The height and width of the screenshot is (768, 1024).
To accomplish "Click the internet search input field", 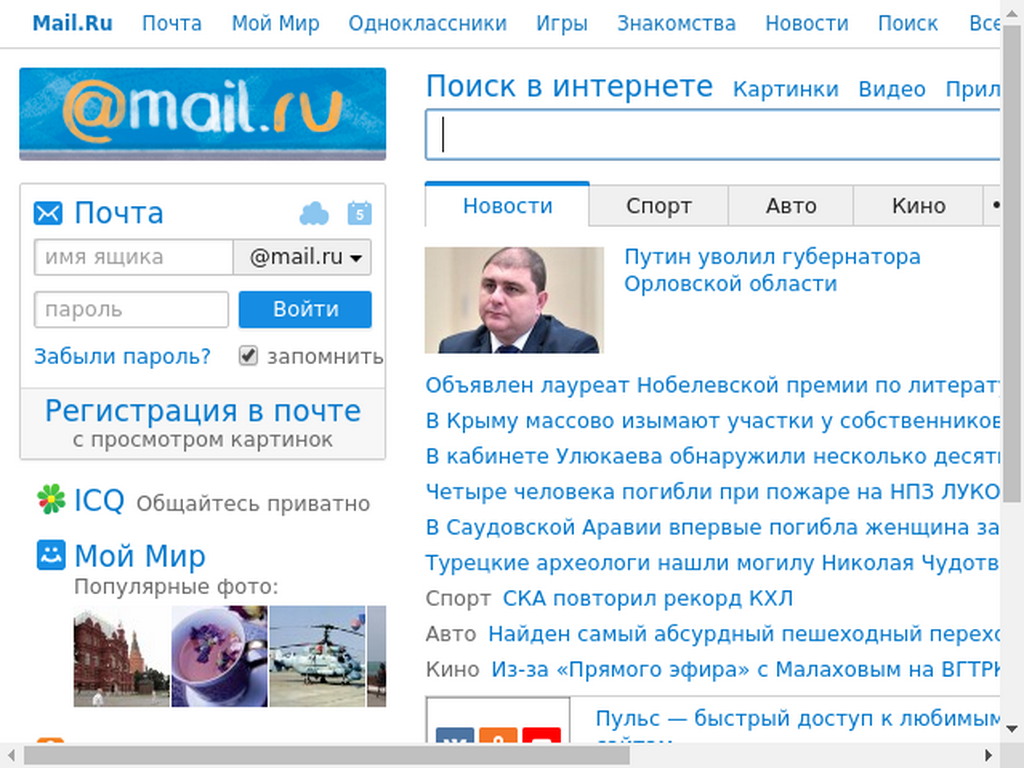I will (712, 135).
